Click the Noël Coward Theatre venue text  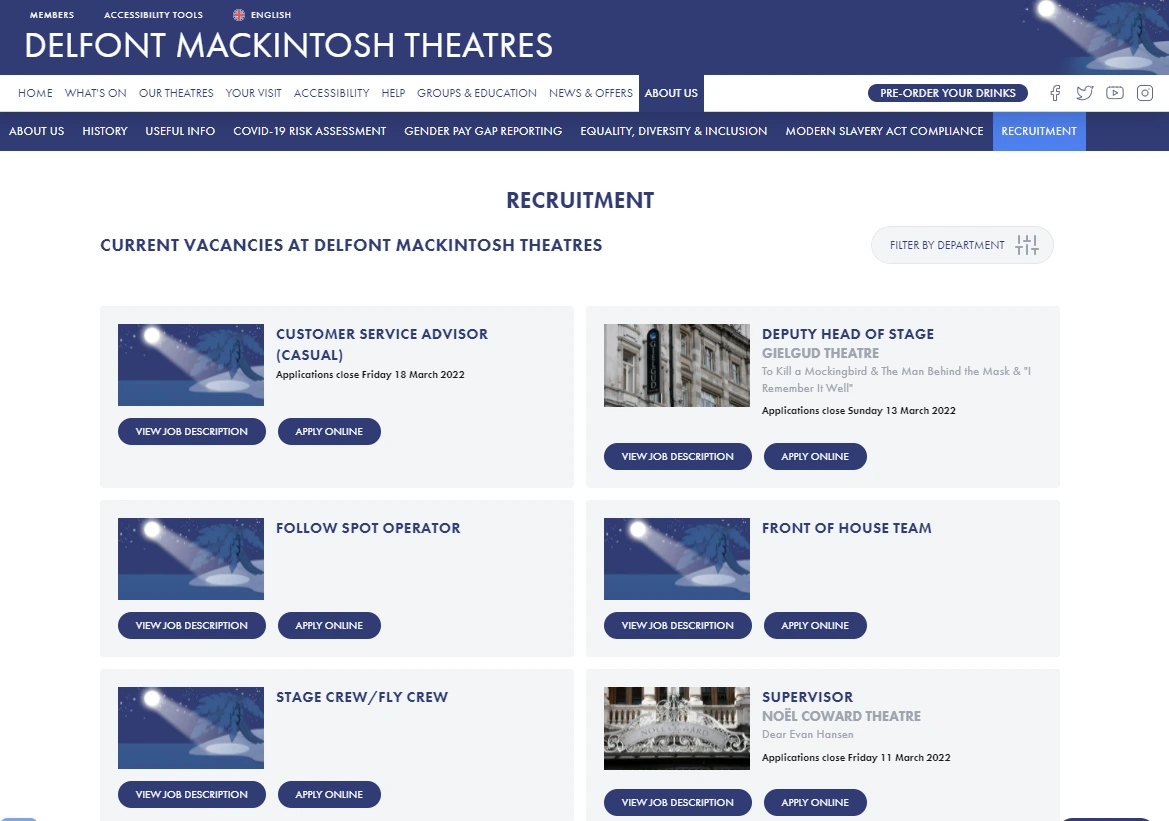click(841, 717)
